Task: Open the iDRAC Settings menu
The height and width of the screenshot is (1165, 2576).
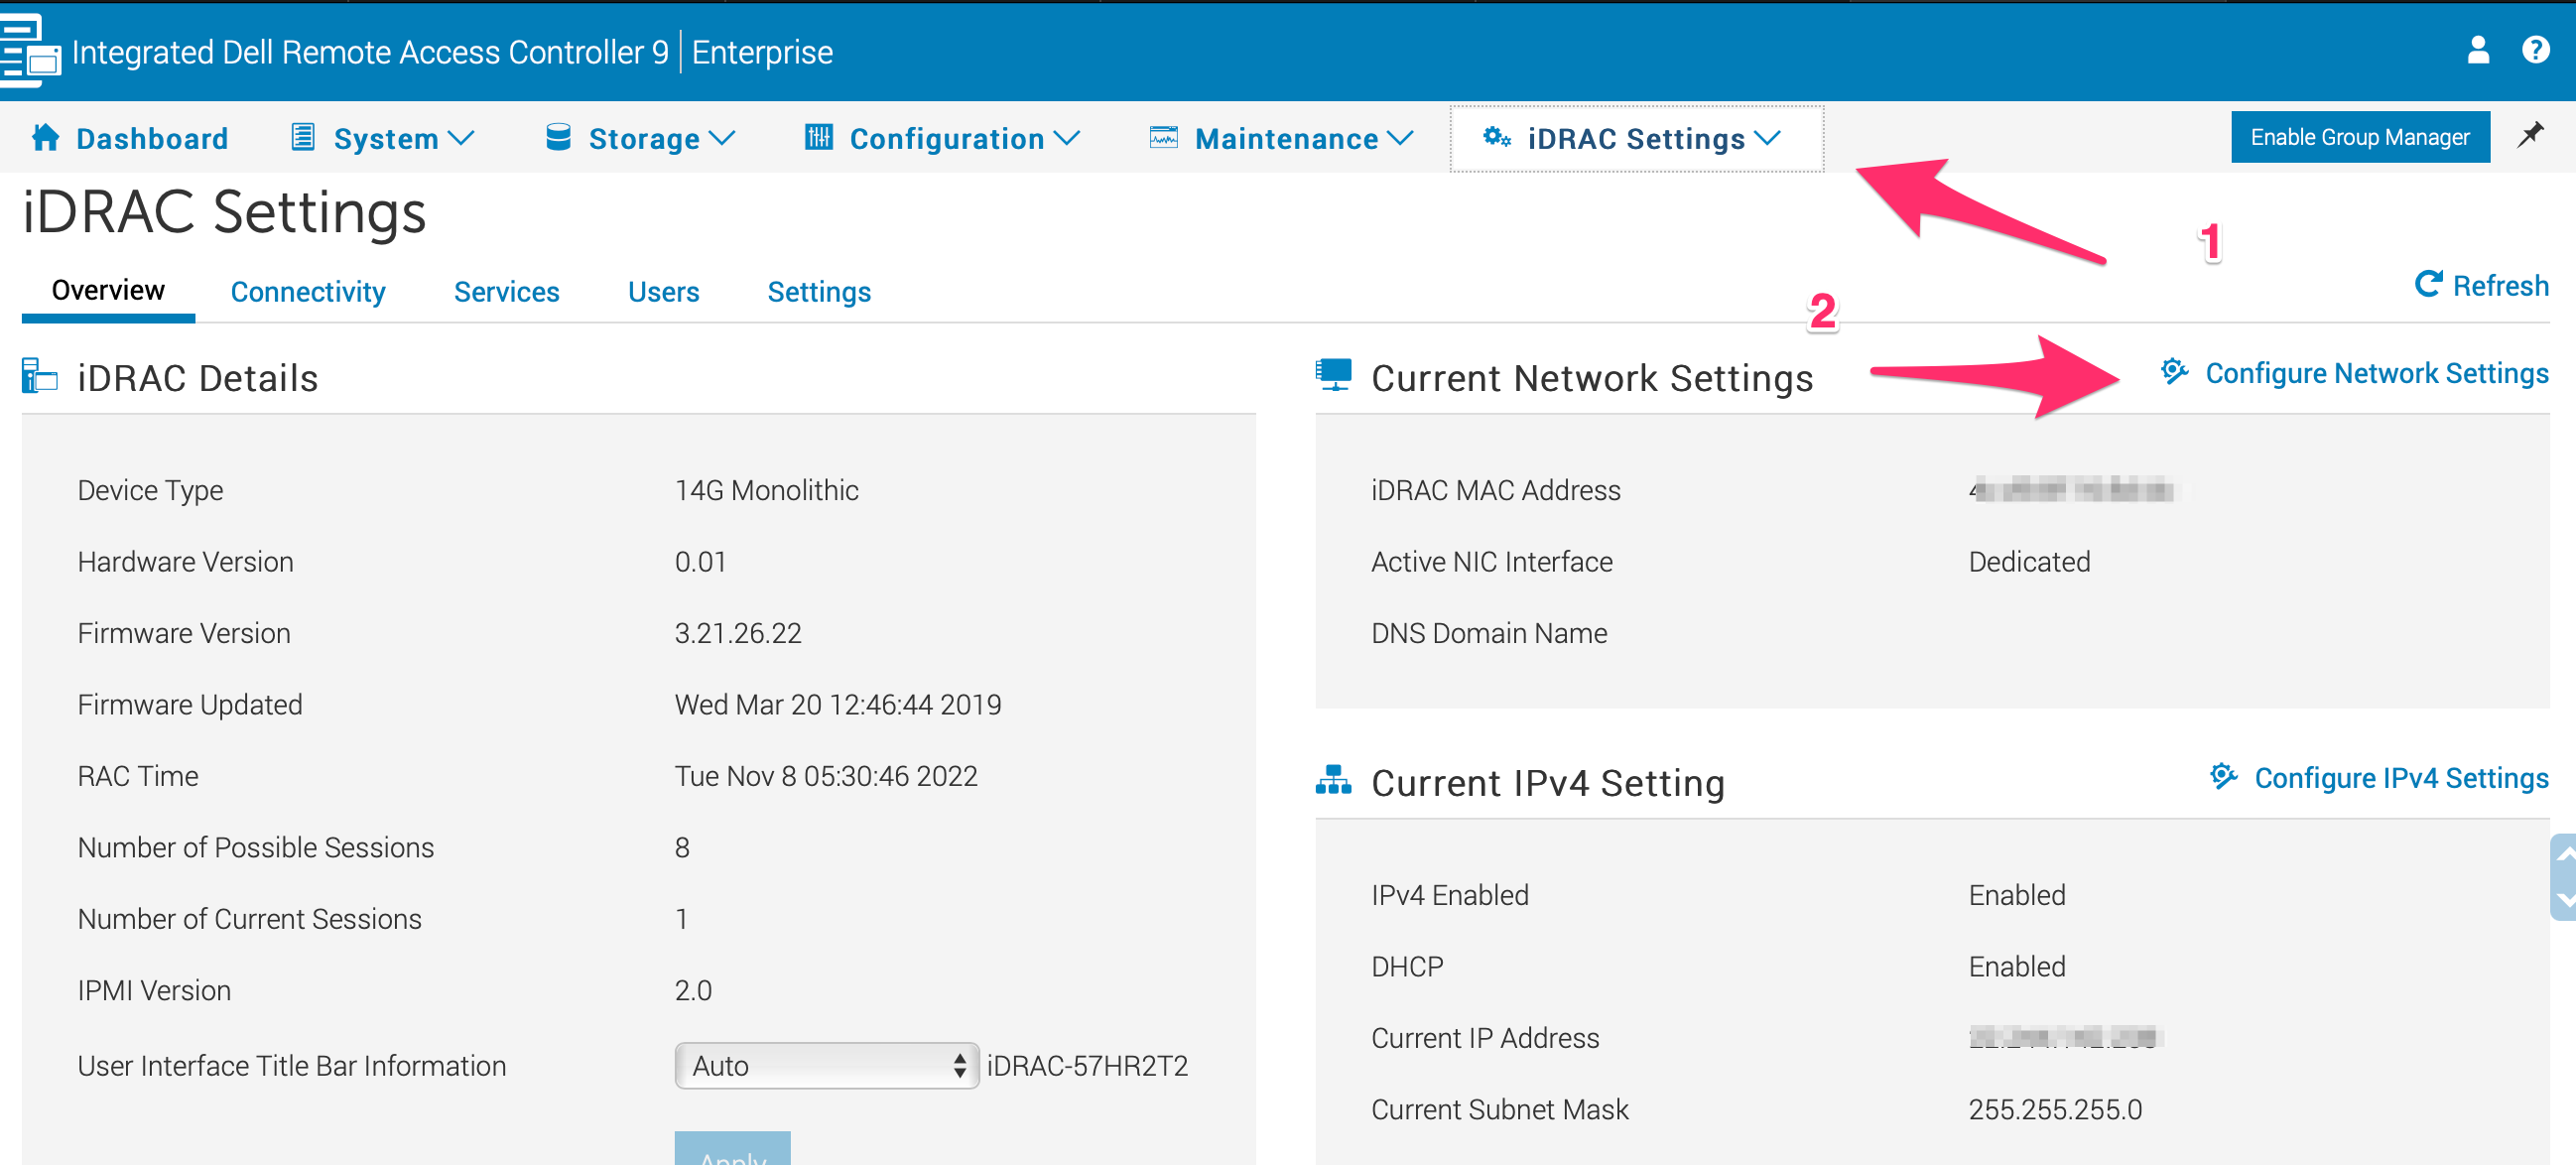Action: point(1636,138)
